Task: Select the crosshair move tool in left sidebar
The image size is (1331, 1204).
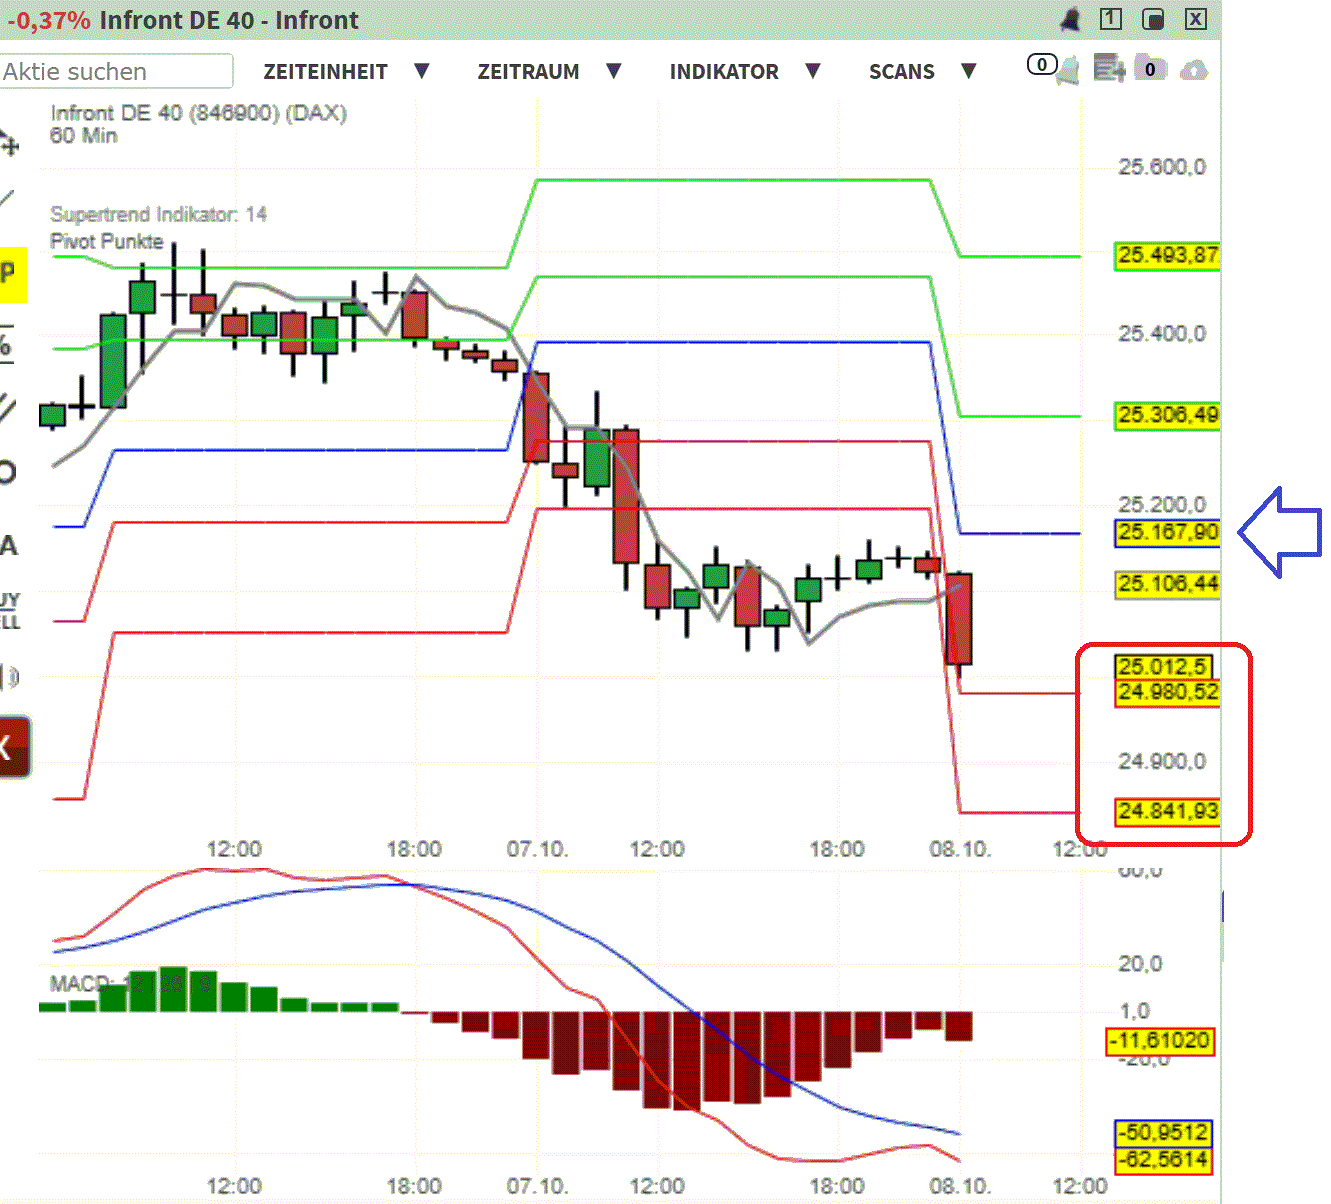Action: 8,144
